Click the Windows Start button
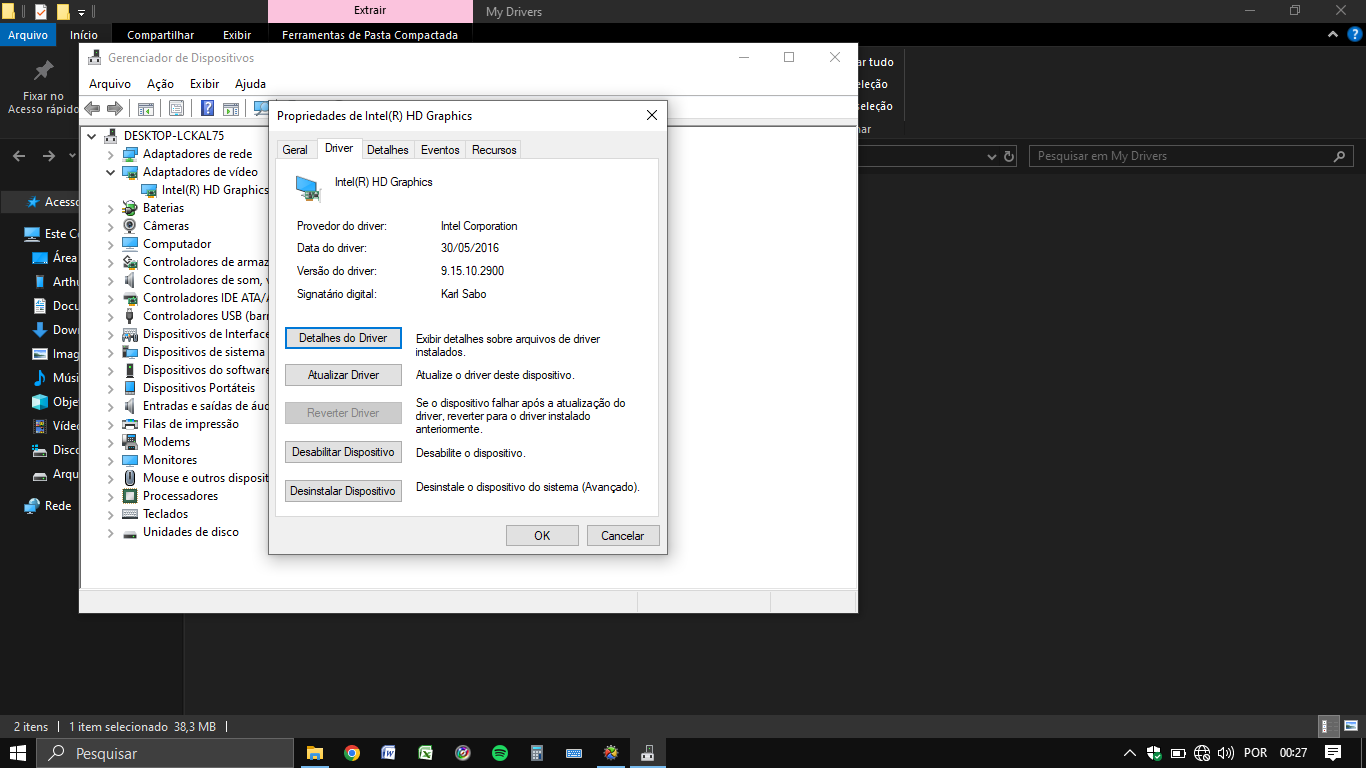The image size is (1366, 768). [x=18, y=753]
